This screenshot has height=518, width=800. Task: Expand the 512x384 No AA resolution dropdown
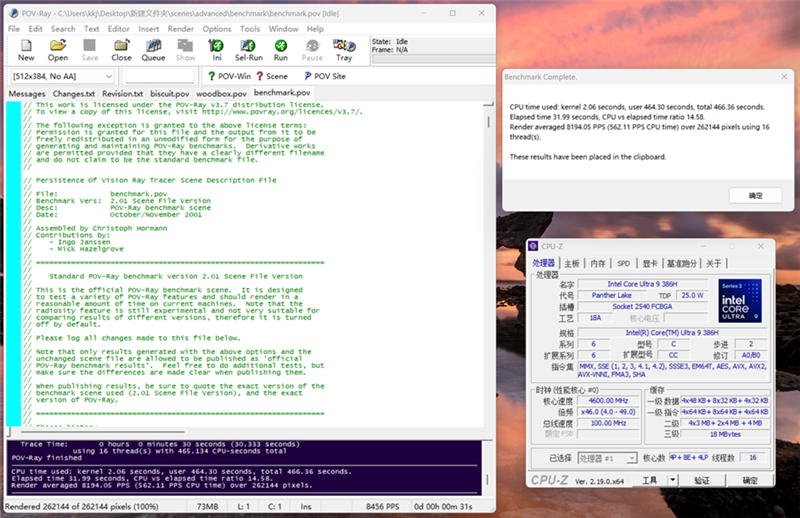pyautogui.click(x=62, y=76)
